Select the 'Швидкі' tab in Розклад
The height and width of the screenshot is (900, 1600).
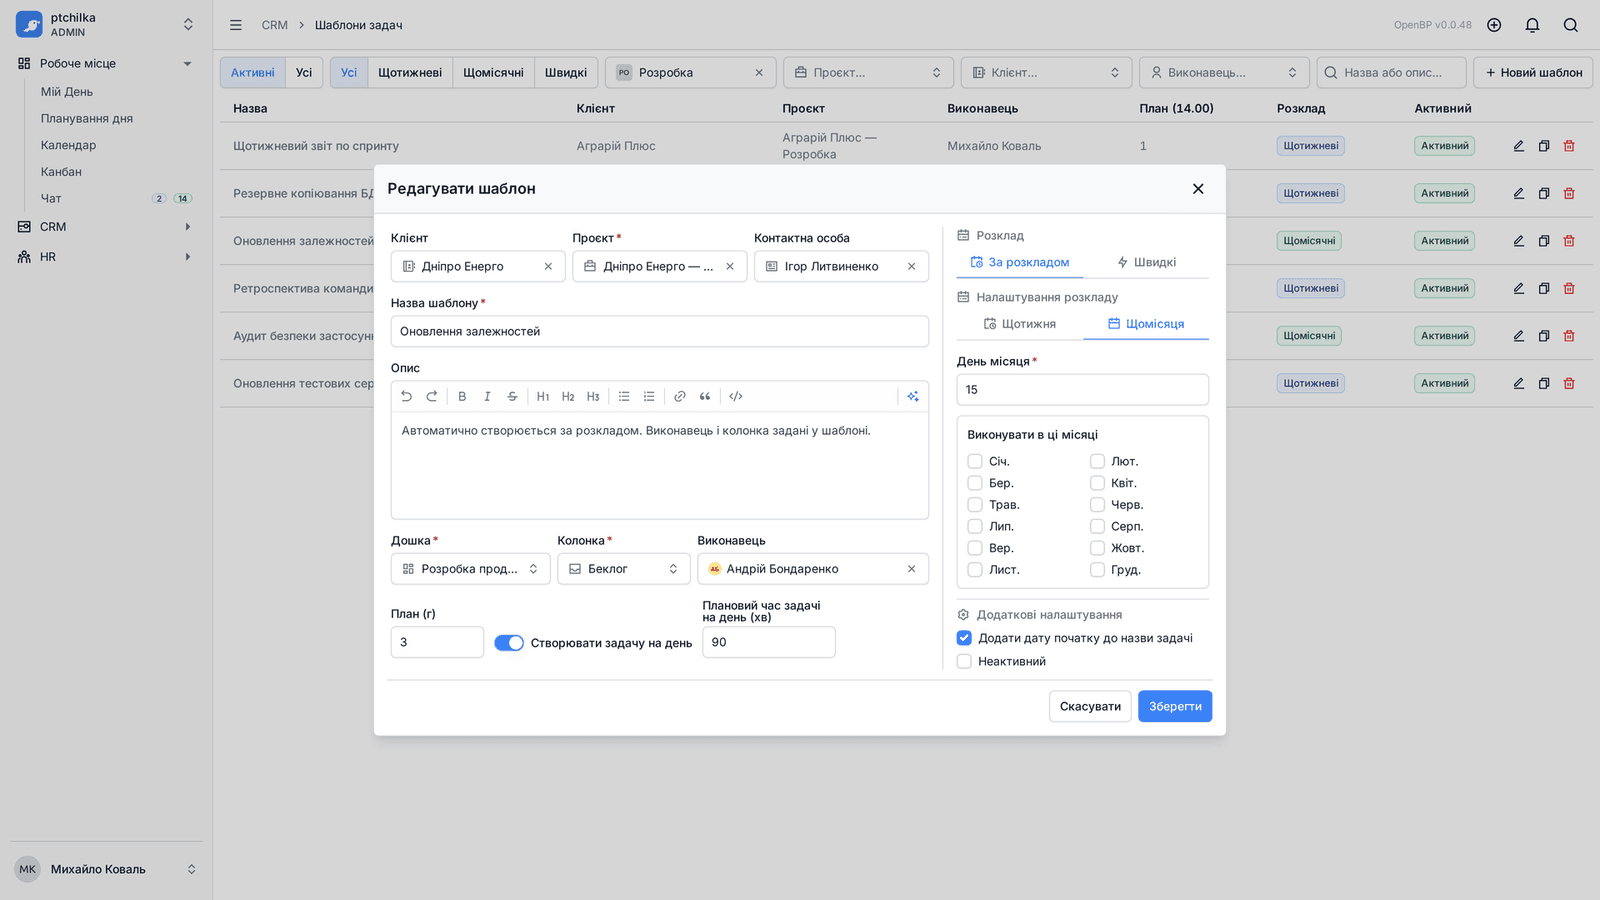(1146, 263)
